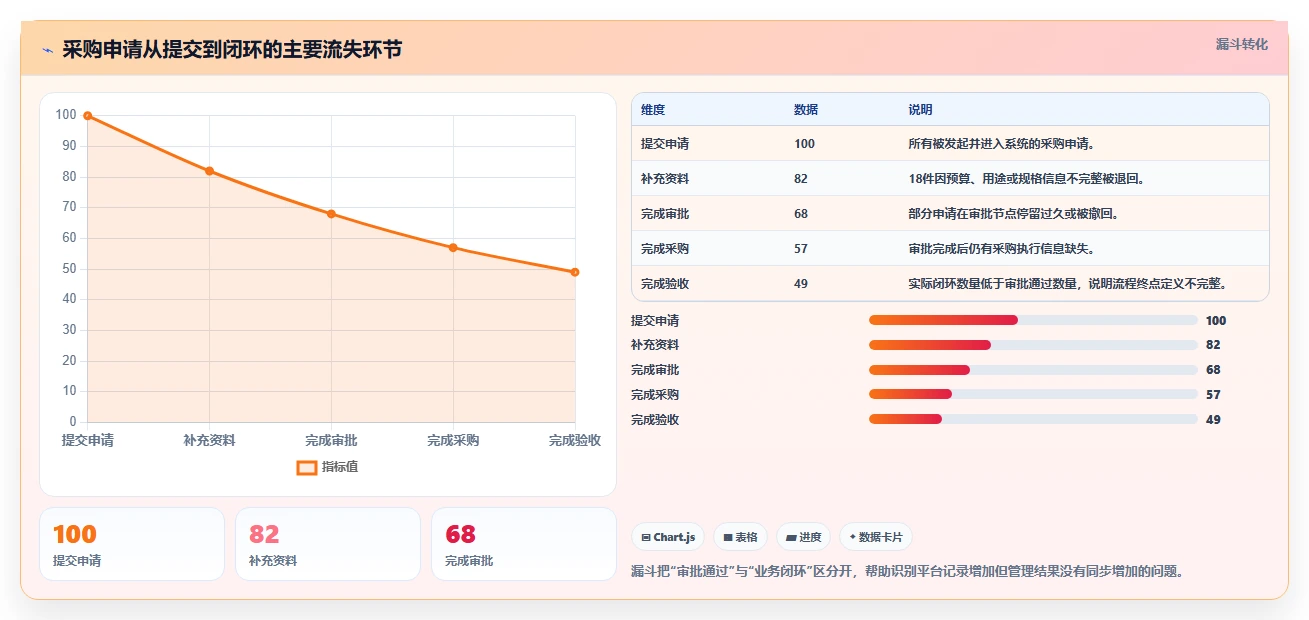Screen dimensions: 1309x620
Task: Click the 数据 column header in the table
Action: (x=806, y=109)
